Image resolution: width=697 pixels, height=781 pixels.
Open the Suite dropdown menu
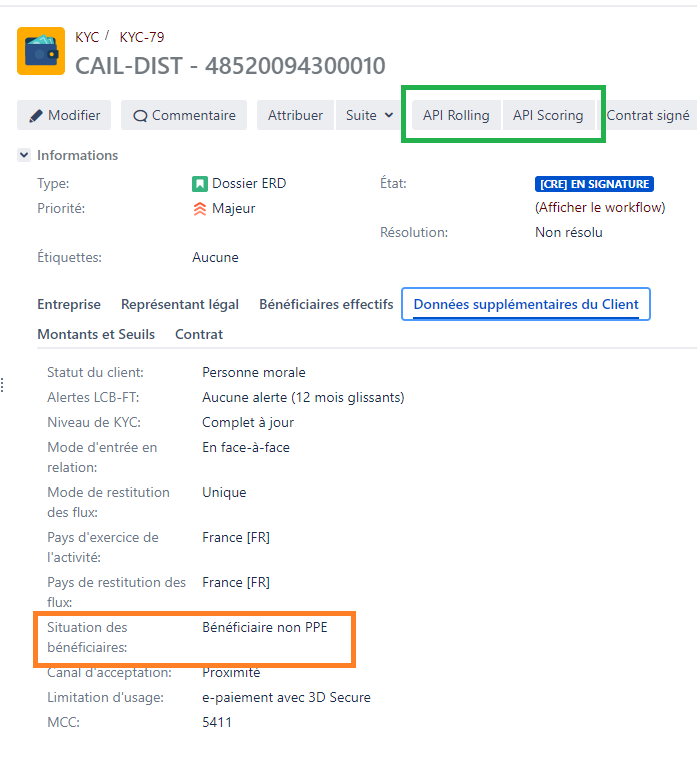click(370, 115)
